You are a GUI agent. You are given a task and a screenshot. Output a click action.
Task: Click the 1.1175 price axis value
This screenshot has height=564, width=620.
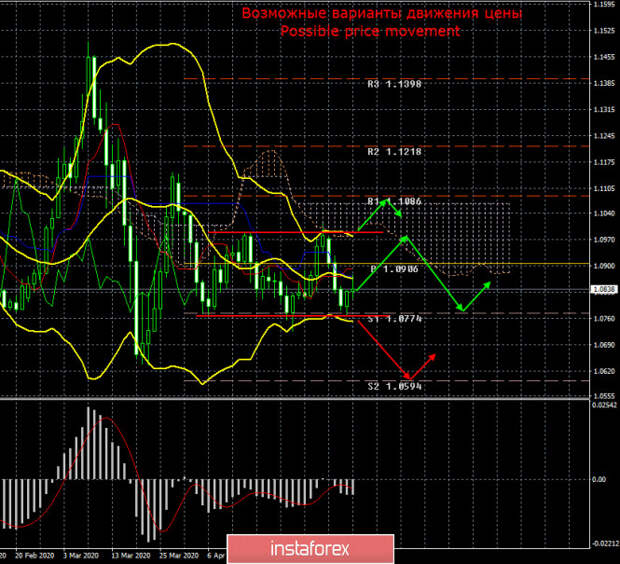(604, 163)
